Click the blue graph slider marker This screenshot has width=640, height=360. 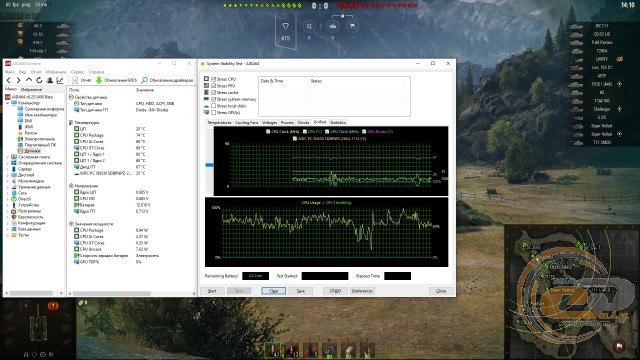pos(209,165)
